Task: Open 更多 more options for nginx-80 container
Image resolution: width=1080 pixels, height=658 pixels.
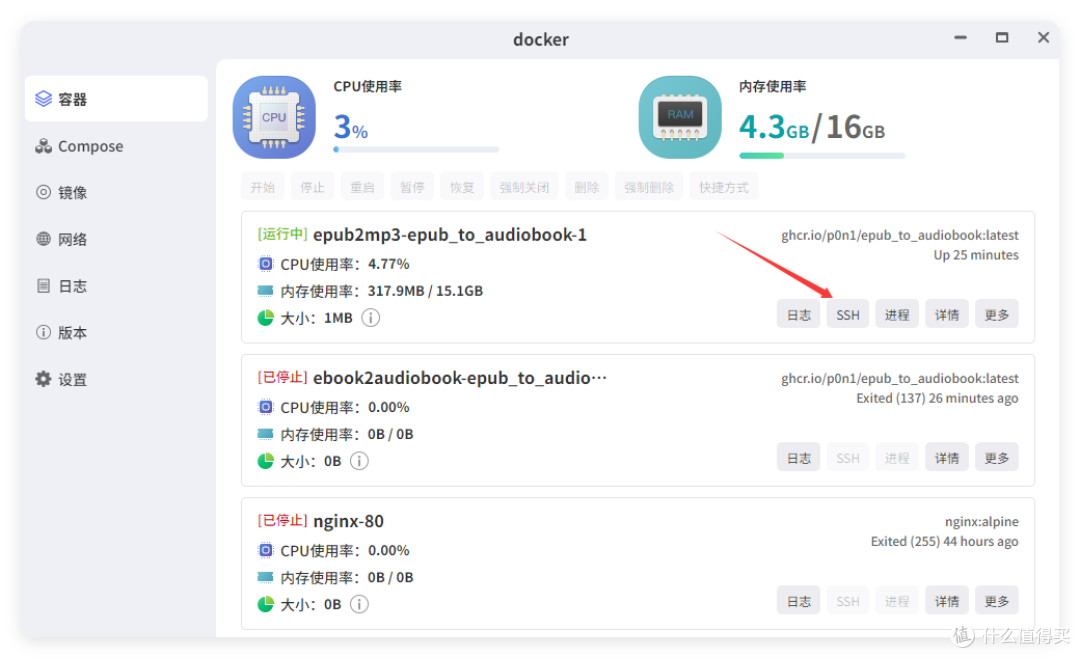Action: [997, 601]
